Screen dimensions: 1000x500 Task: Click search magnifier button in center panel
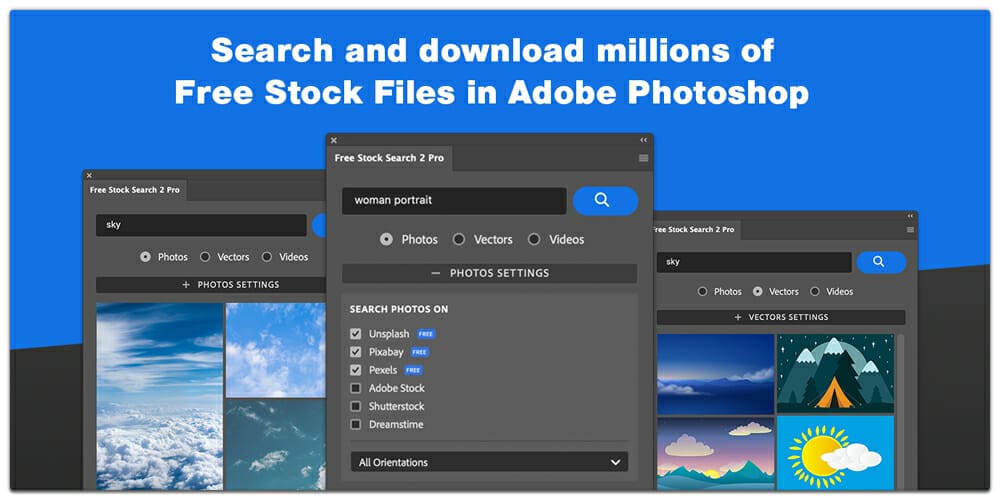[x=605, y=200]
